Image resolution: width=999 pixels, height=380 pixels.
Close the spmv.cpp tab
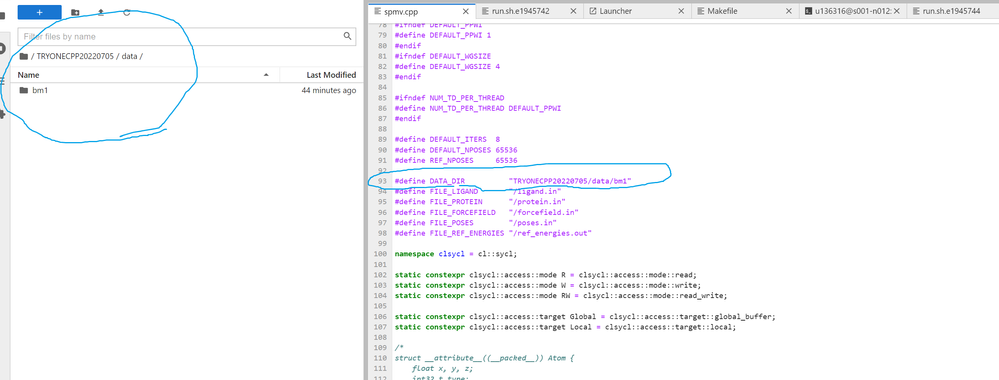pyautogui.click(x=466, y=11)
